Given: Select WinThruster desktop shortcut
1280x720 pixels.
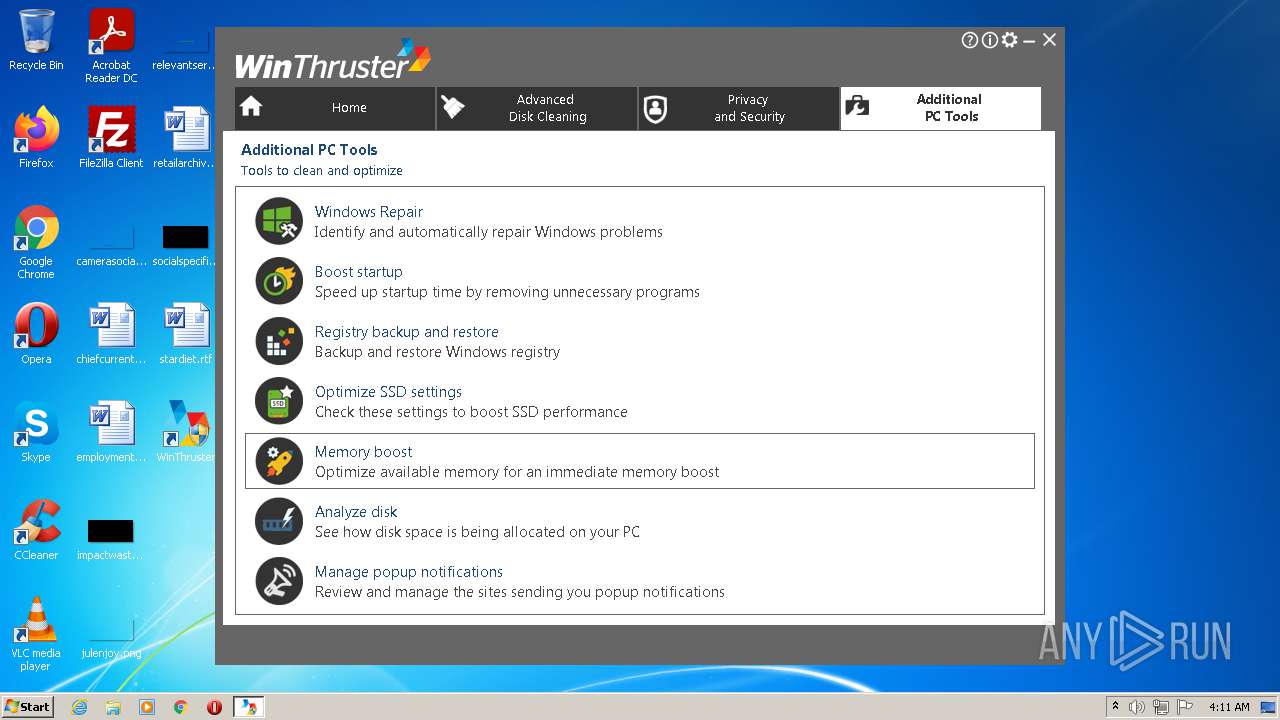Looking at the screenshot, I should pyautogui.click(x=186, y=432).
